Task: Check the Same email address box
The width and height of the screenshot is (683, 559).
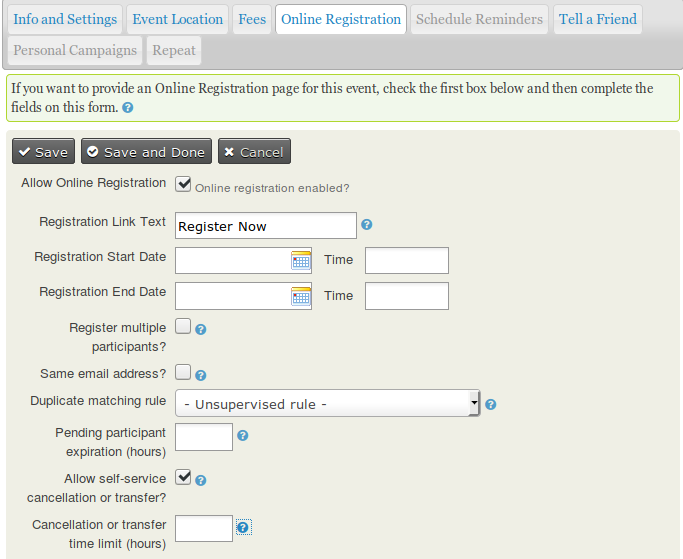Action: pos(183,372)
